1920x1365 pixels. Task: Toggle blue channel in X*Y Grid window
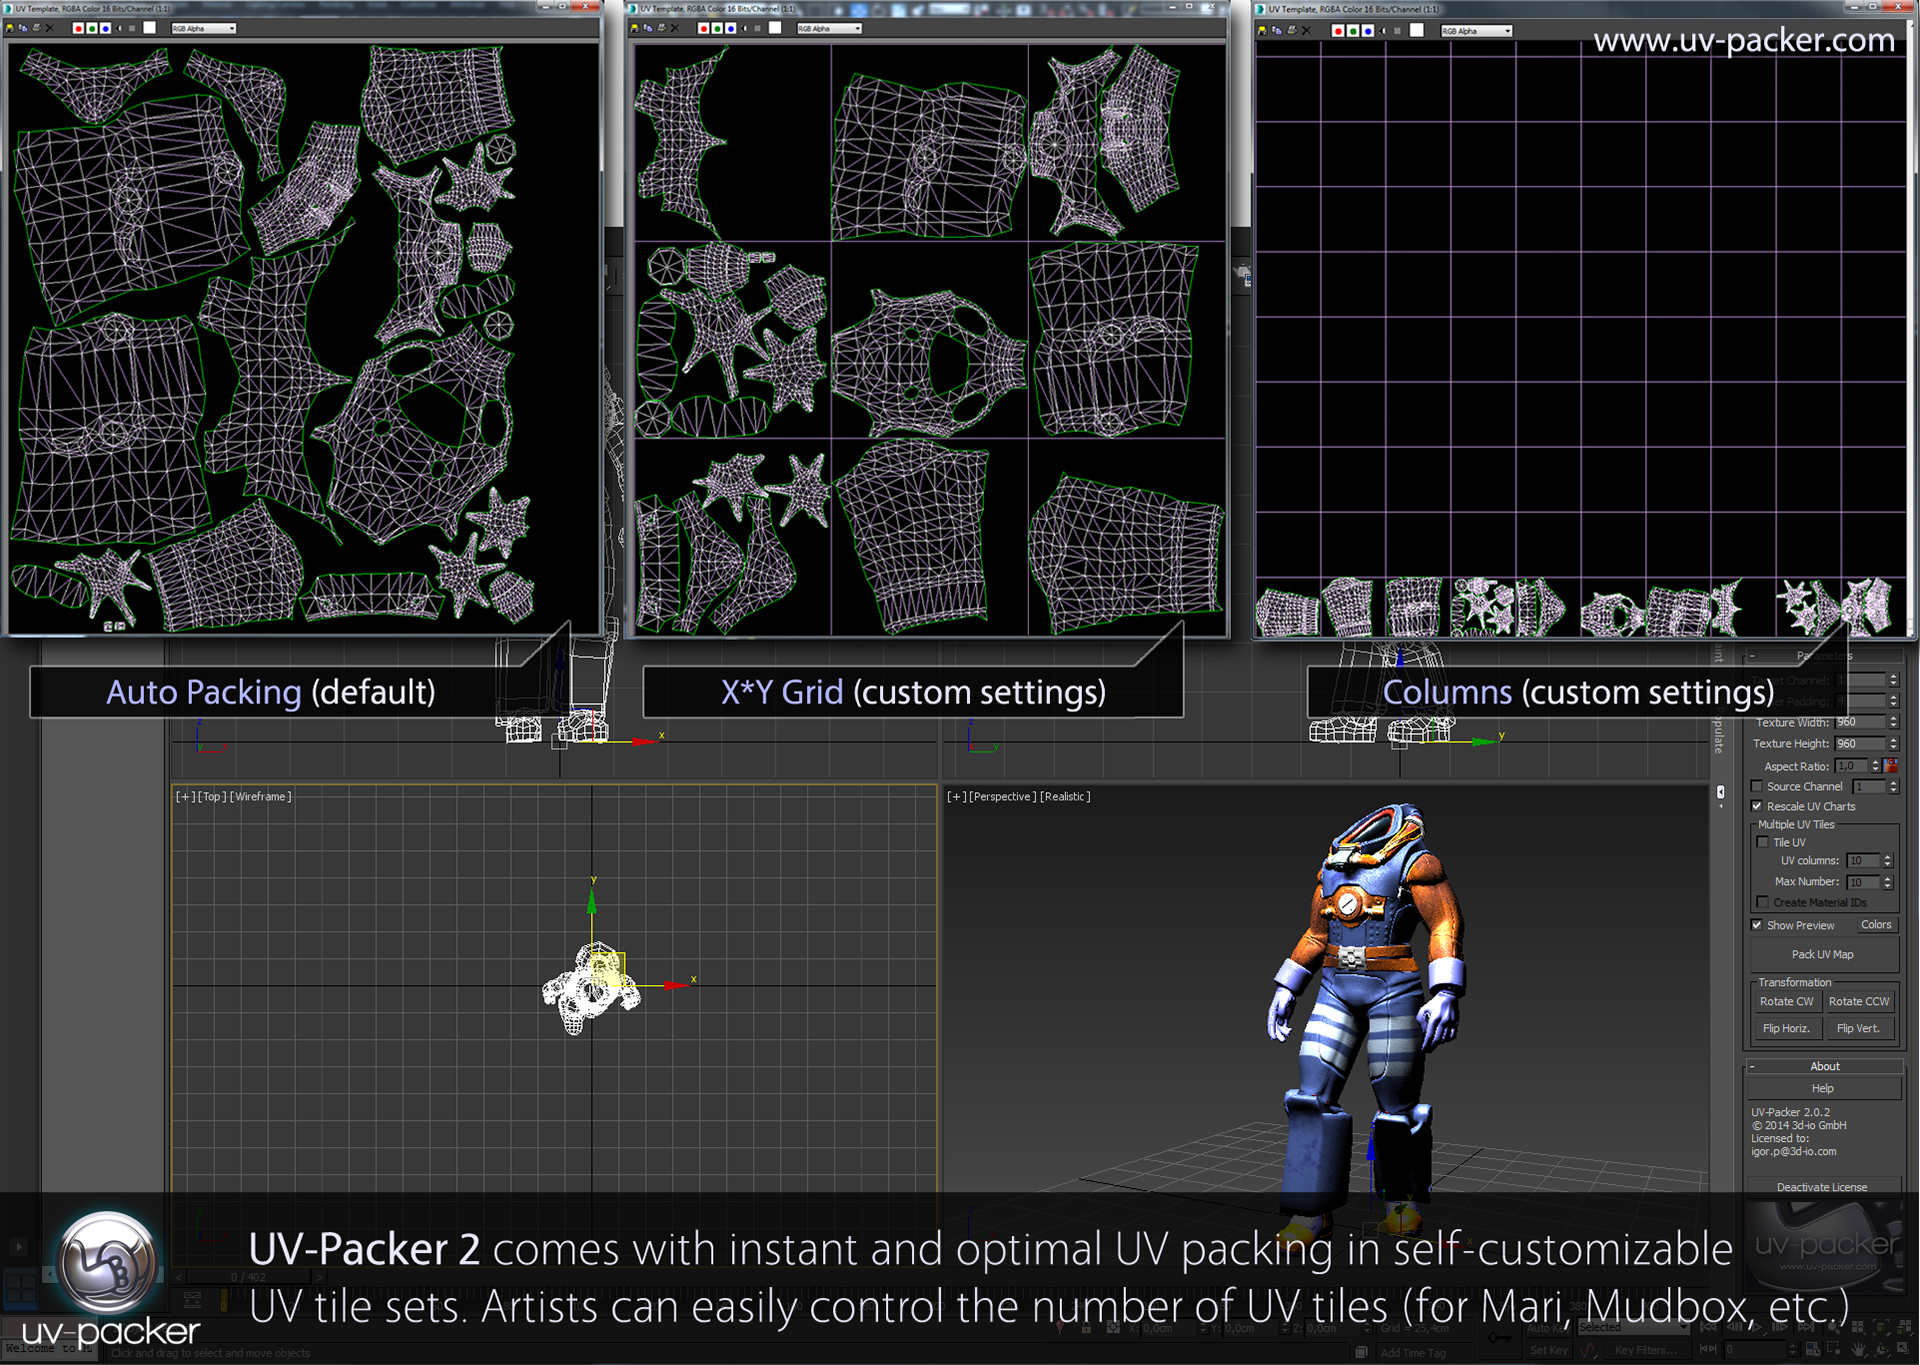click(731, 28)
